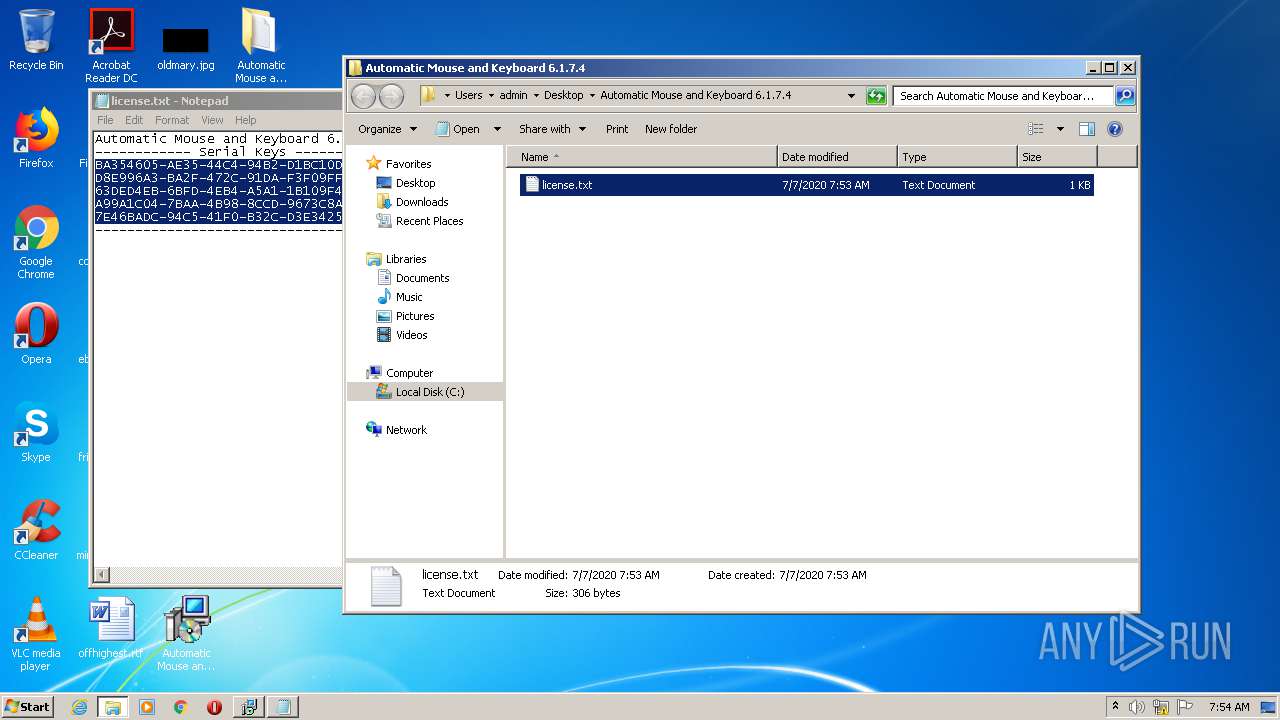The width and height of the screenshot is (1280, 720).
Task: Expand the arrow after admin in the path
Action: [536, 96]
